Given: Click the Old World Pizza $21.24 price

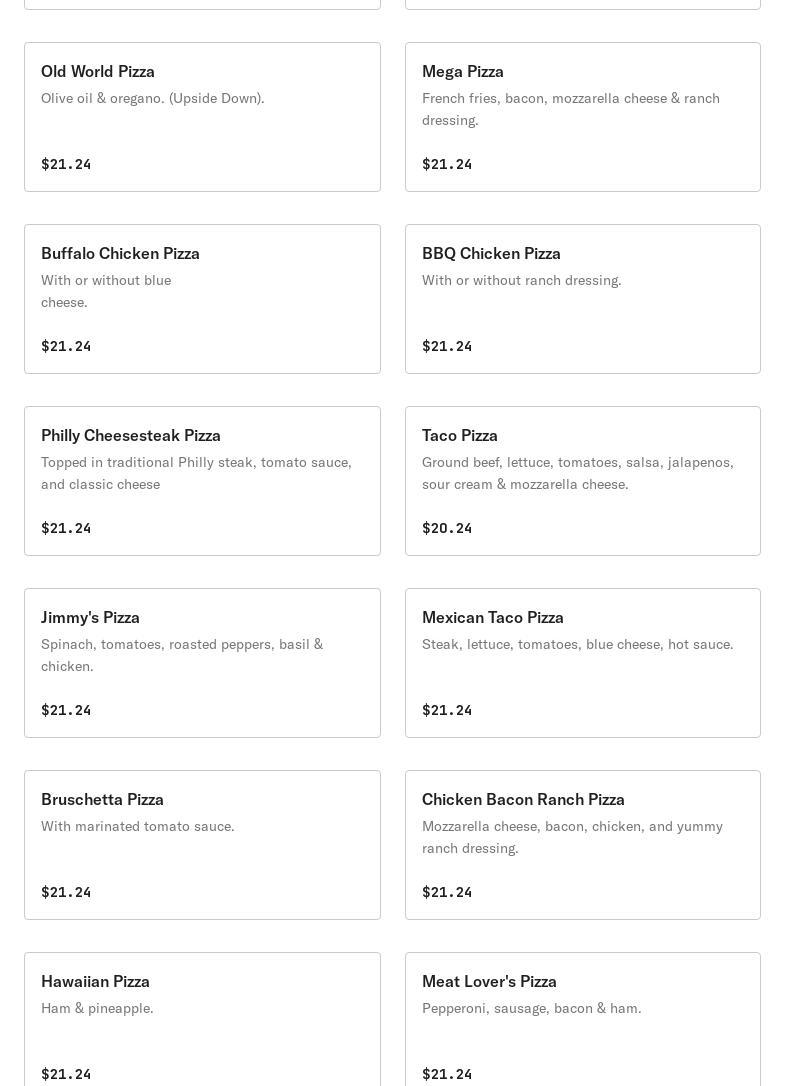Looking at the screenshot, I should click(x=66, y=164).
